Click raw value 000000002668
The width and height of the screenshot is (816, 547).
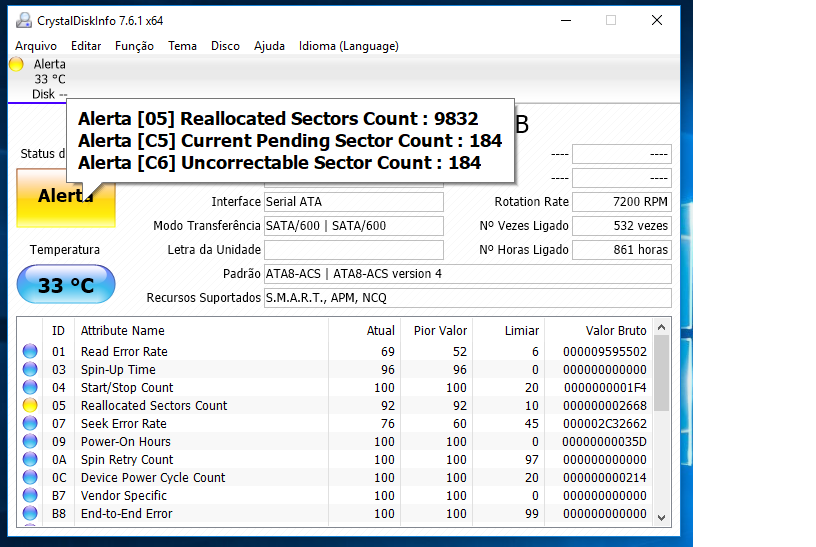(605, 405)
